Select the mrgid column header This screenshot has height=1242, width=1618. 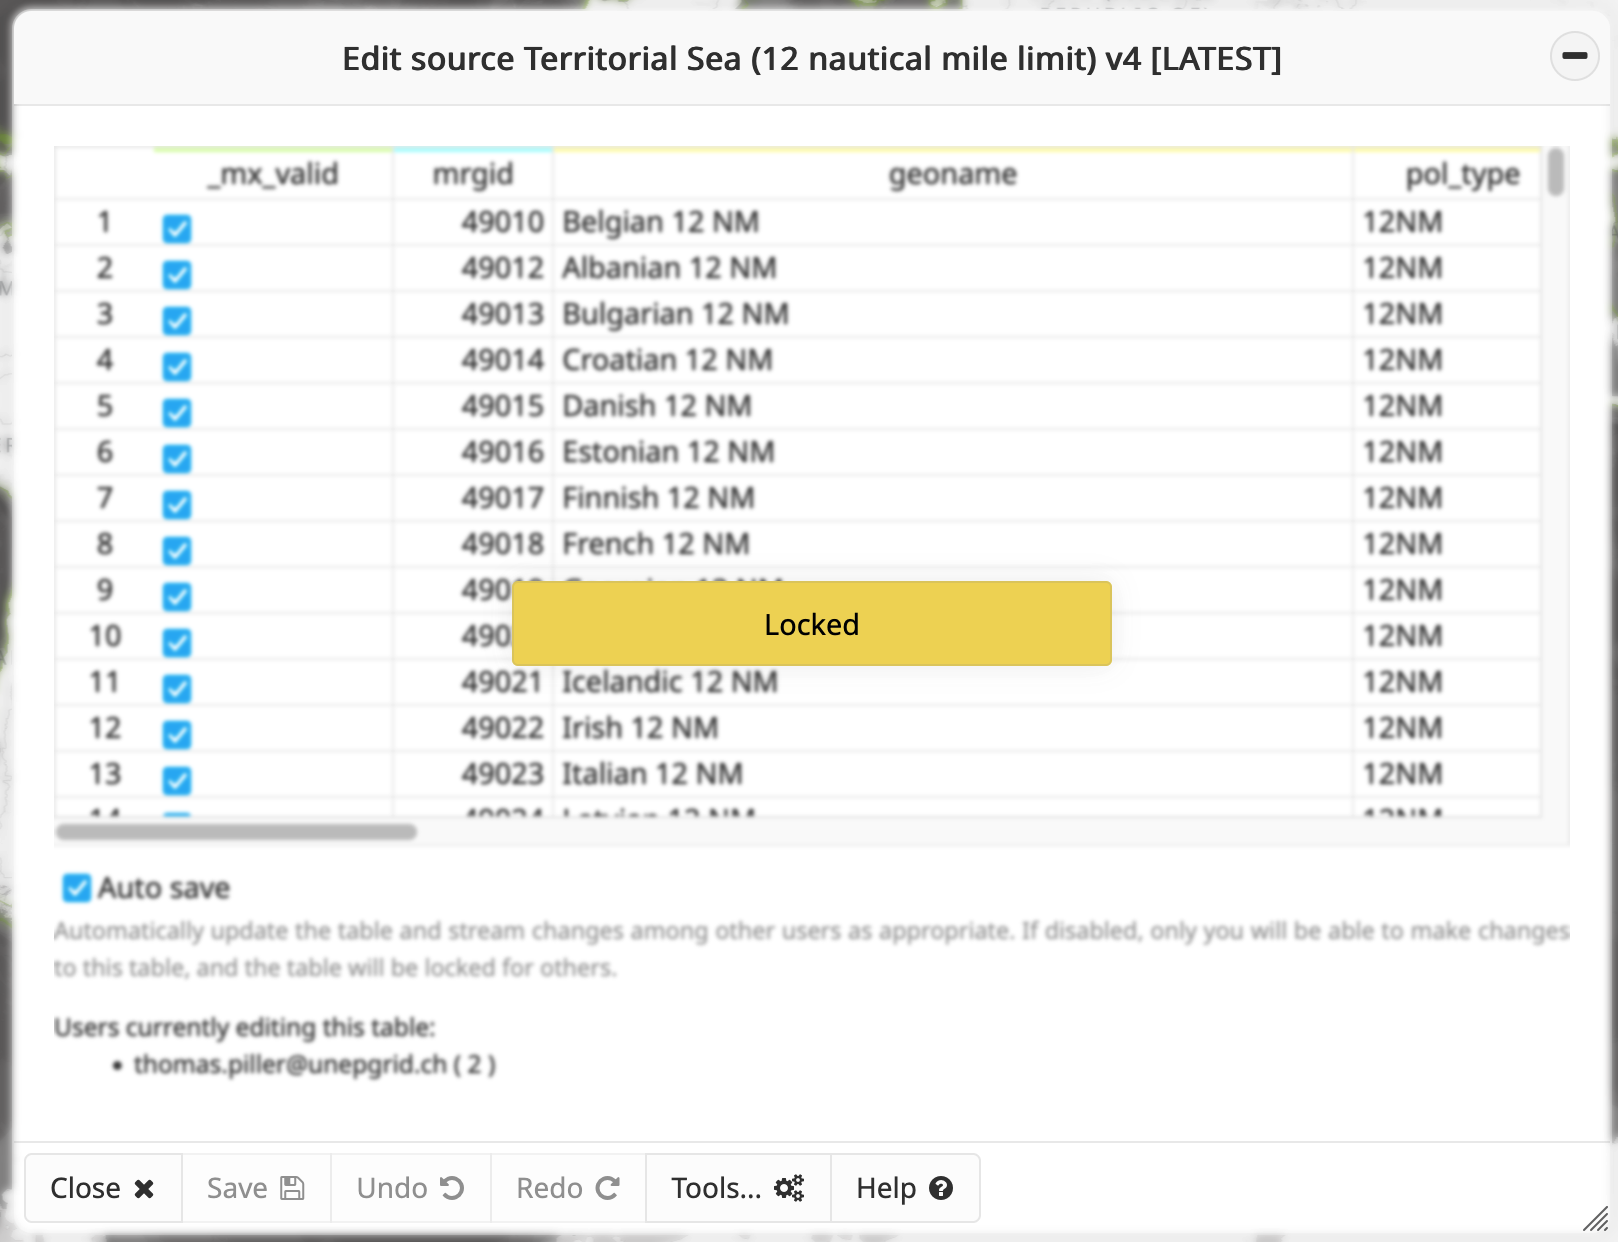coord(472,175)
